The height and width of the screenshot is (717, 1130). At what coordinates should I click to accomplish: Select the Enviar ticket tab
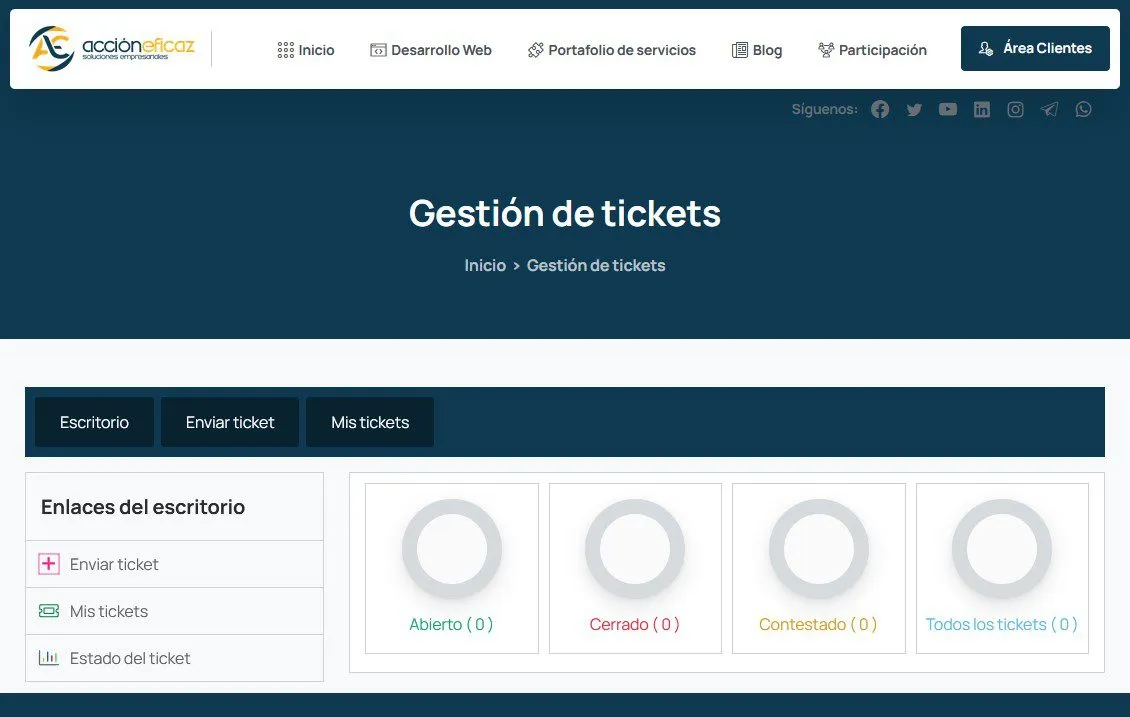(x=230, y=422)
